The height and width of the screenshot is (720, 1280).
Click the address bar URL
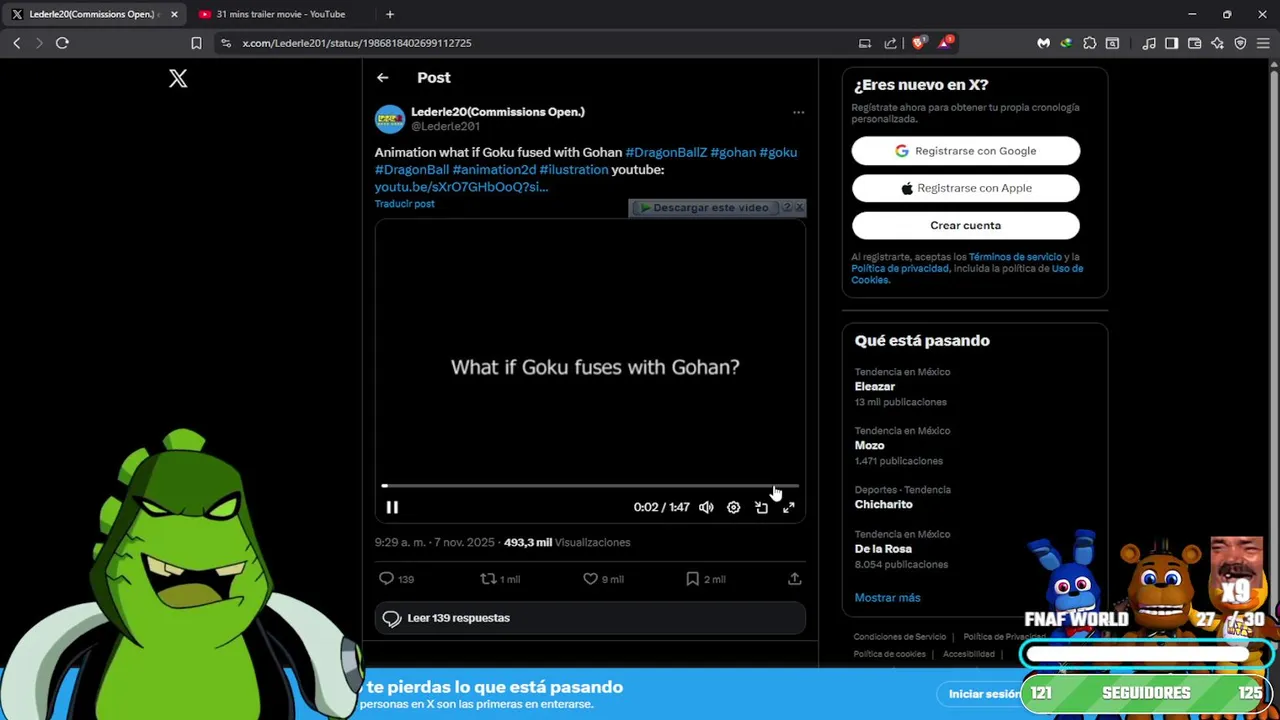pyautogui.click(x=356, y=43)
